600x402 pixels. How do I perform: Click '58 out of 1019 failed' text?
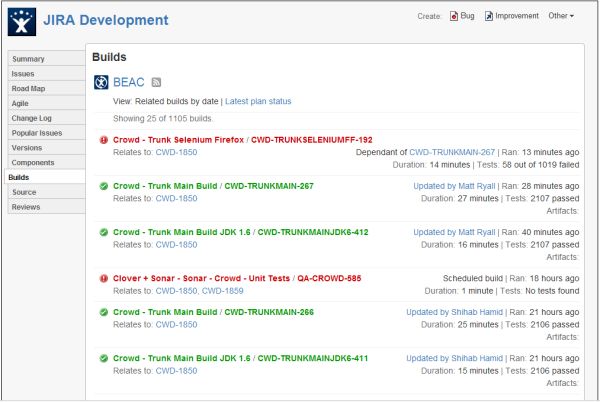(540, 165)
